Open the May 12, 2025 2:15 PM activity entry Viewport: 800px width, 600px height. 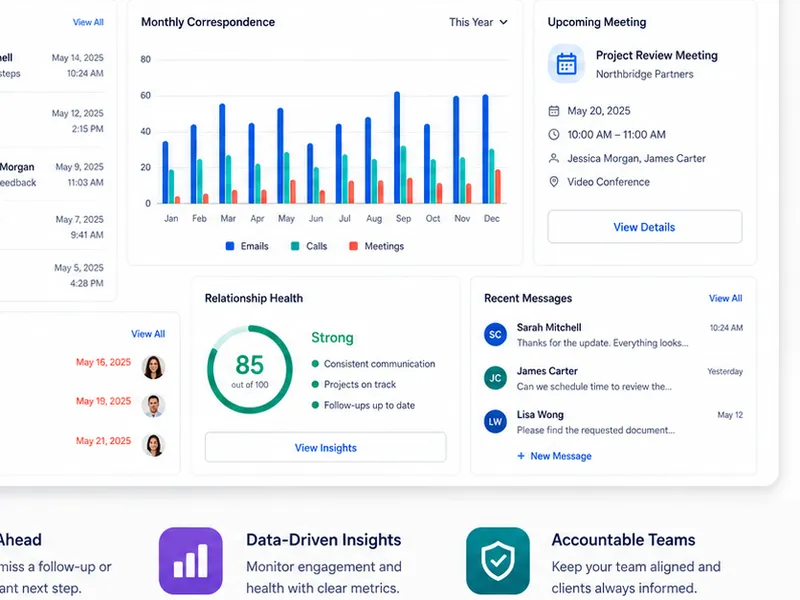pos(52,121)
